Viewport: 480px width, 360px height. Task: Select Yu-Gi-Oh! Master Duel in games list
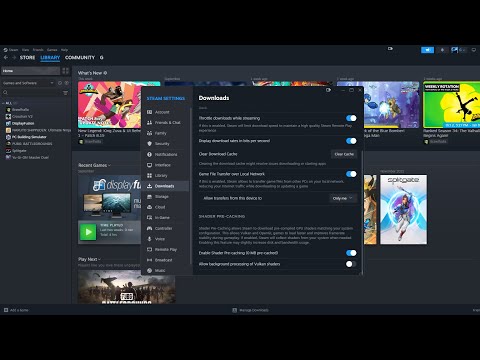(30, 157)
